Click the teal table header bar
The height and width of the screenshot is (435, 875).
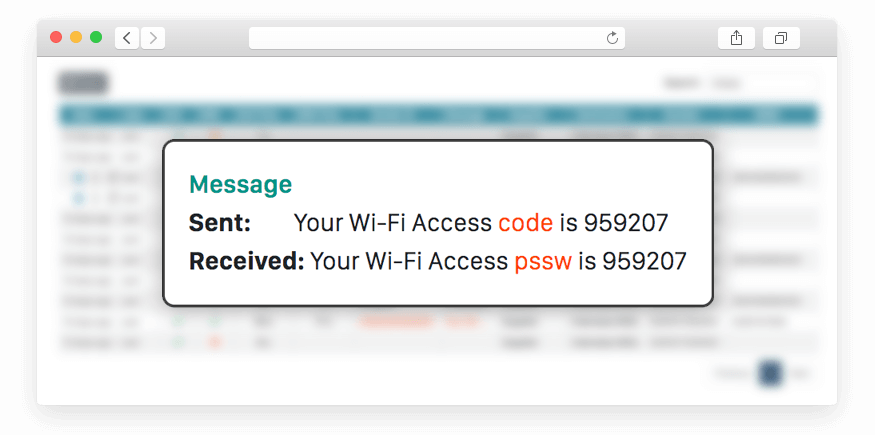(x=438, y=115)
